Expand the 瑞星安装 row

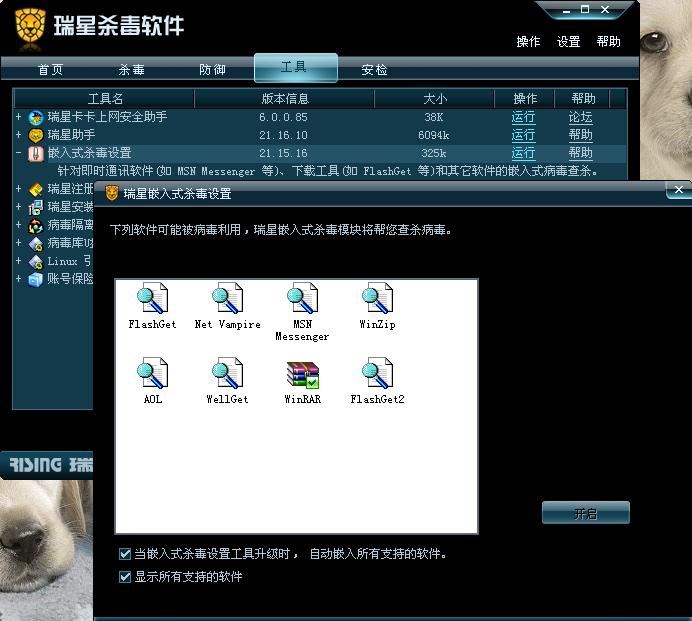pyautogui.click(x=19, y=207)
